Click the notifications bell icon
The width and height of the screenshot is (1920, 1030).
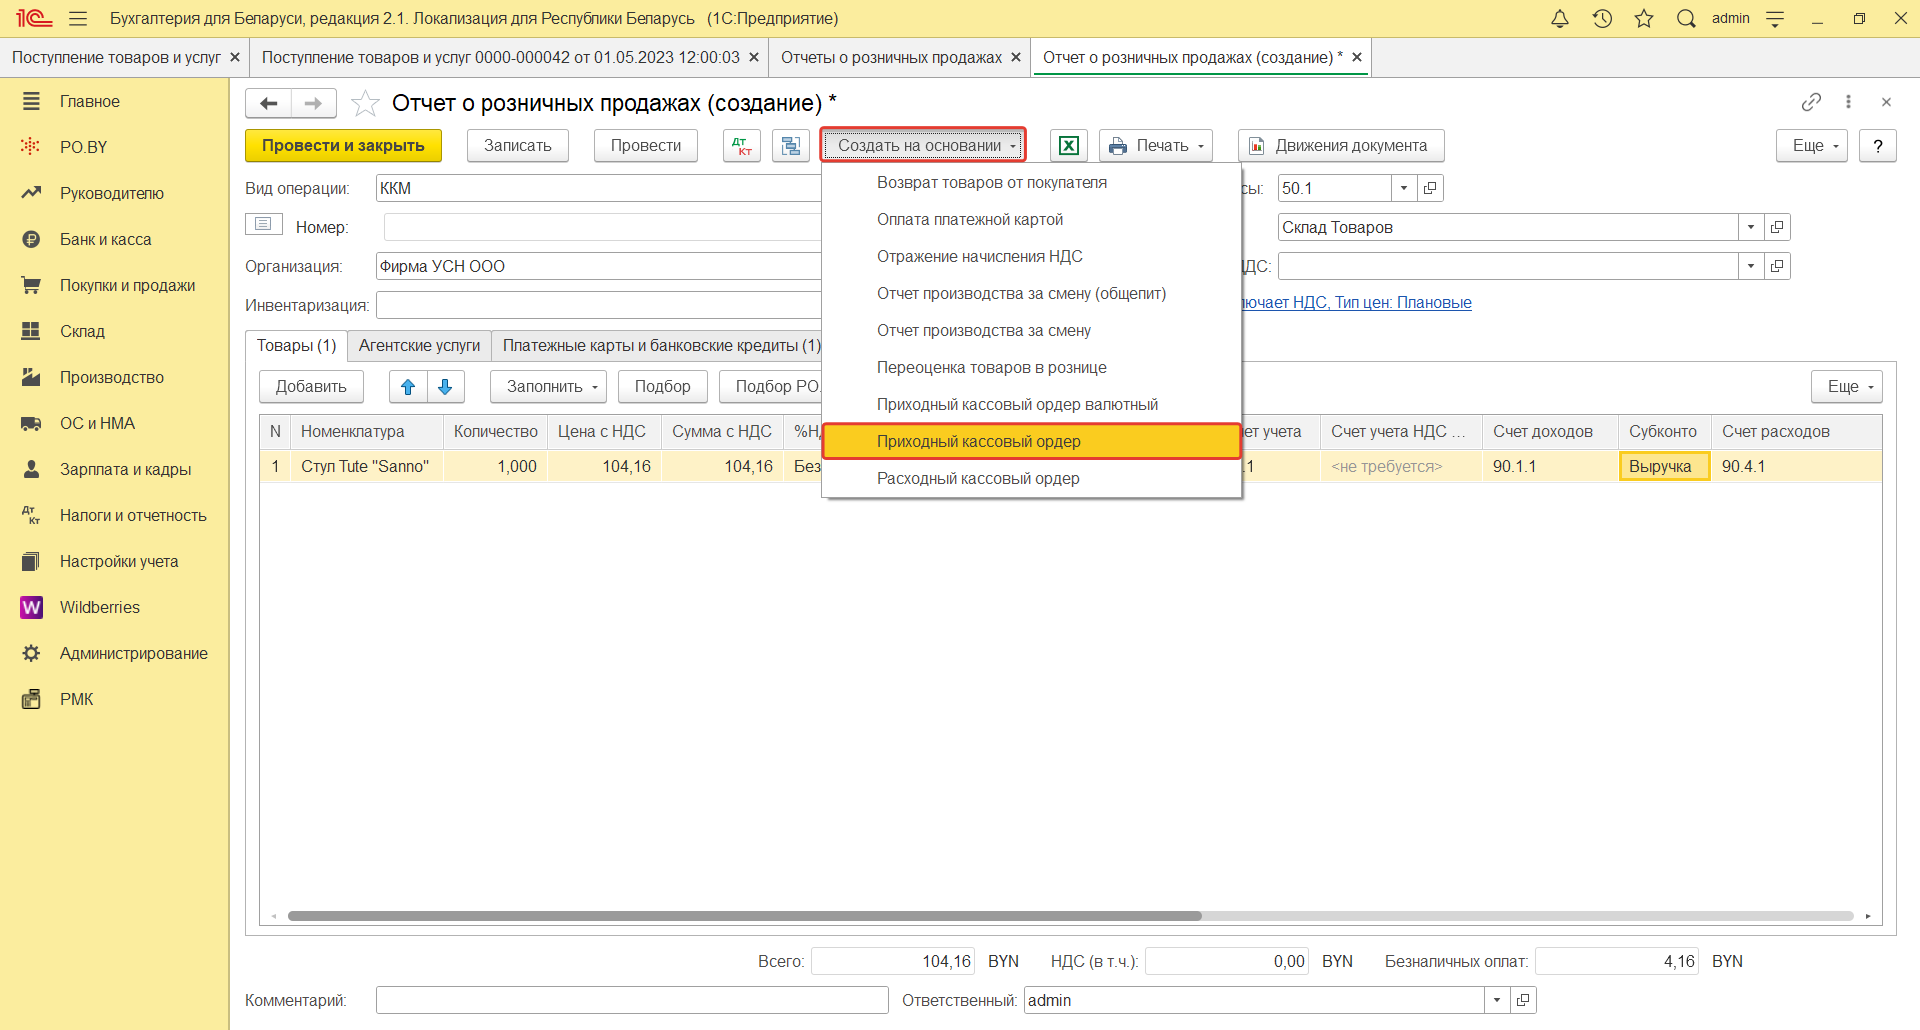tap(1559, 19)
